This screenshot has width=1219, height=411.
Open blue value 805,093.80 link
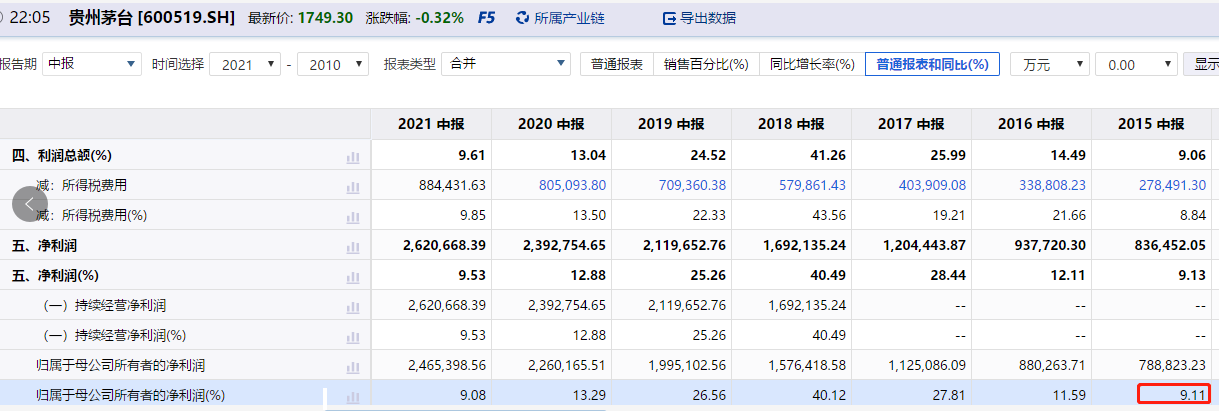(x=572, y=185)
